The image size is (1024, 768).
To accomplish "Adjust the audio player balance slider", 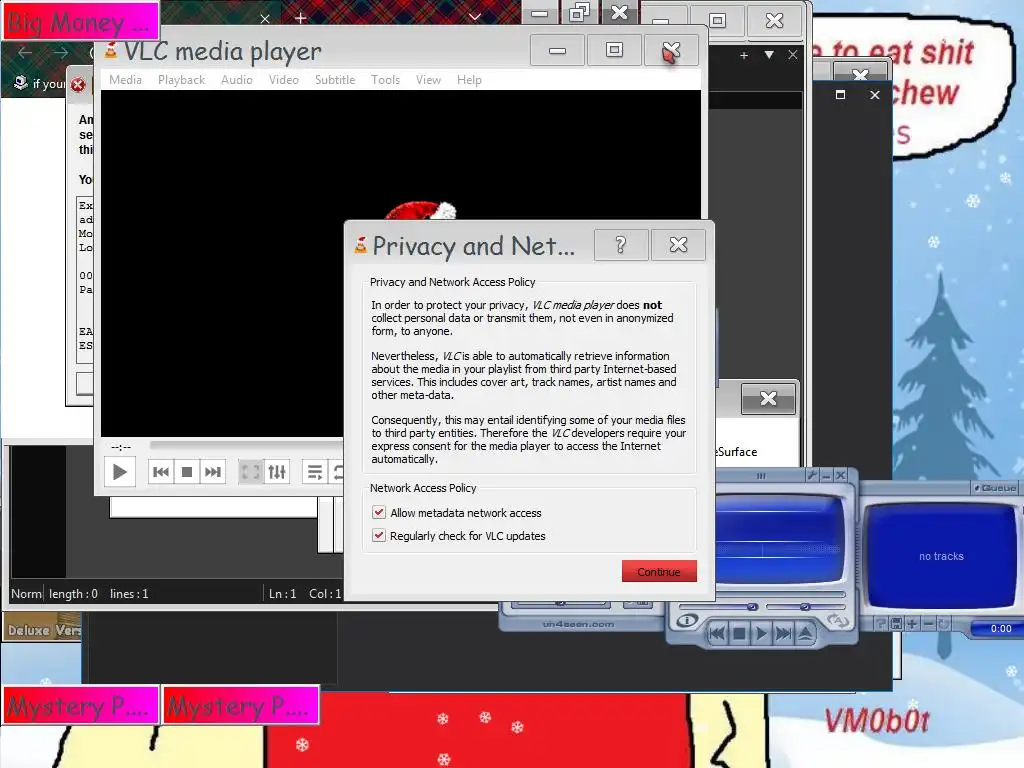I will (x=806, y=607).
